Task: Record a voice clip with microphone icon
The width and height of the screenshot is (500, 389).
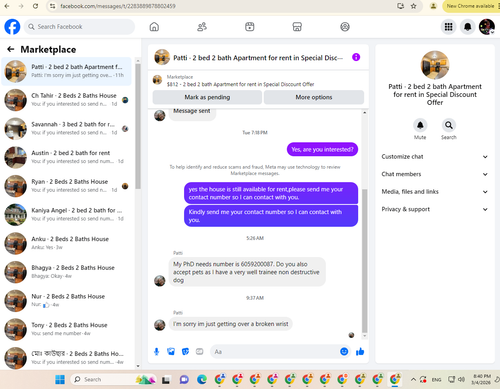Action: point(156,351)
